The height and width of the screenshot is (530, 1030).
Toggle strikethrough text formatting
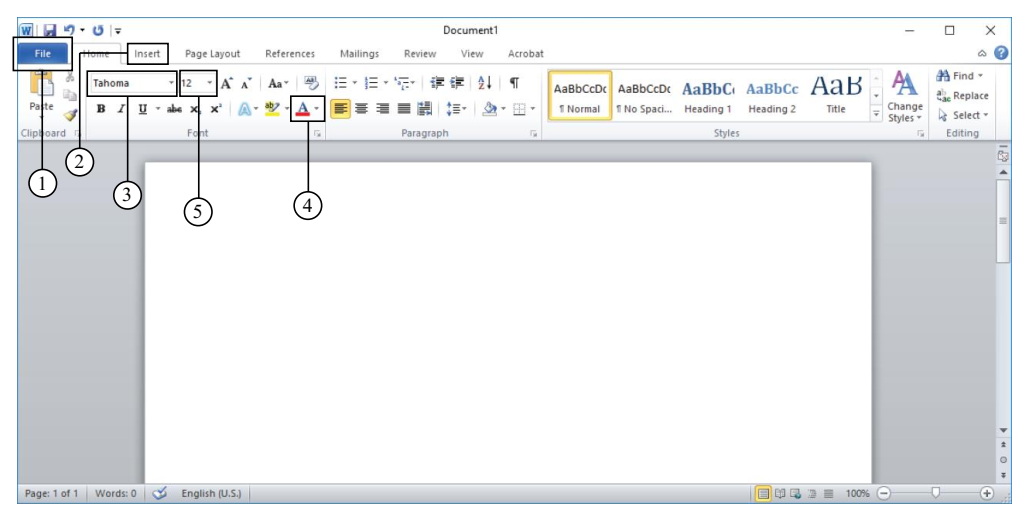click(174, 109)
